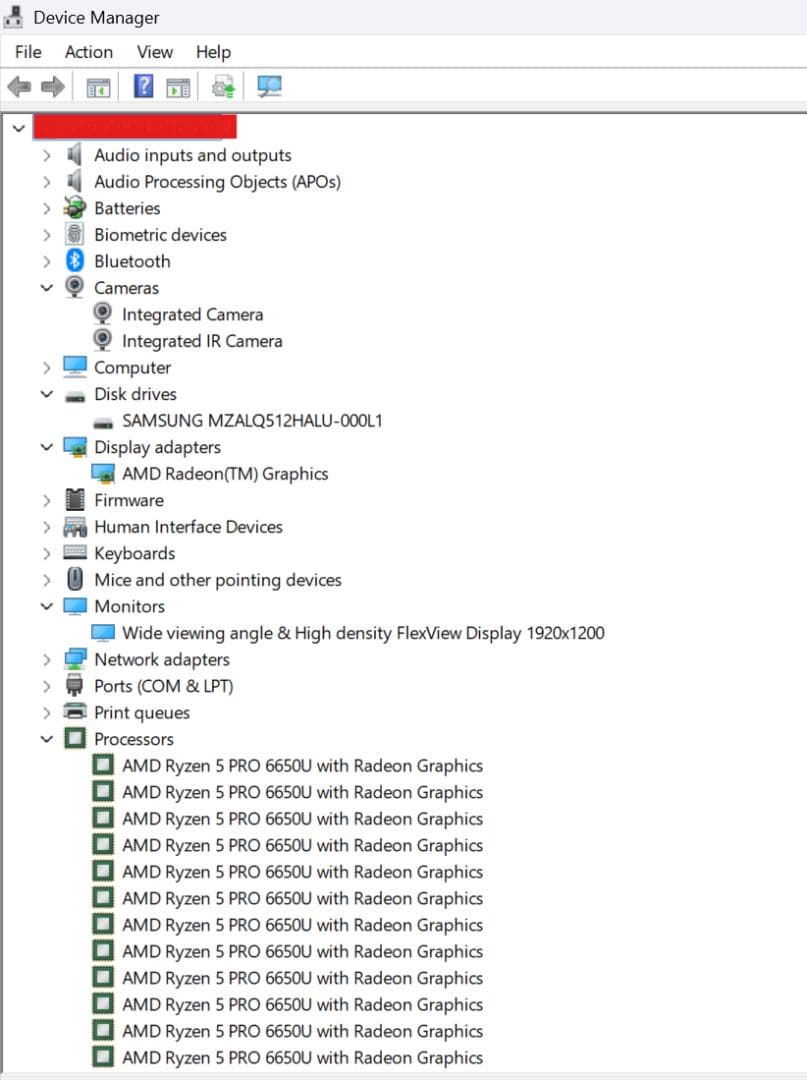Click the Bluetooth logo icon
This screenshot has height=1080, width=807.
coord(74,260)
